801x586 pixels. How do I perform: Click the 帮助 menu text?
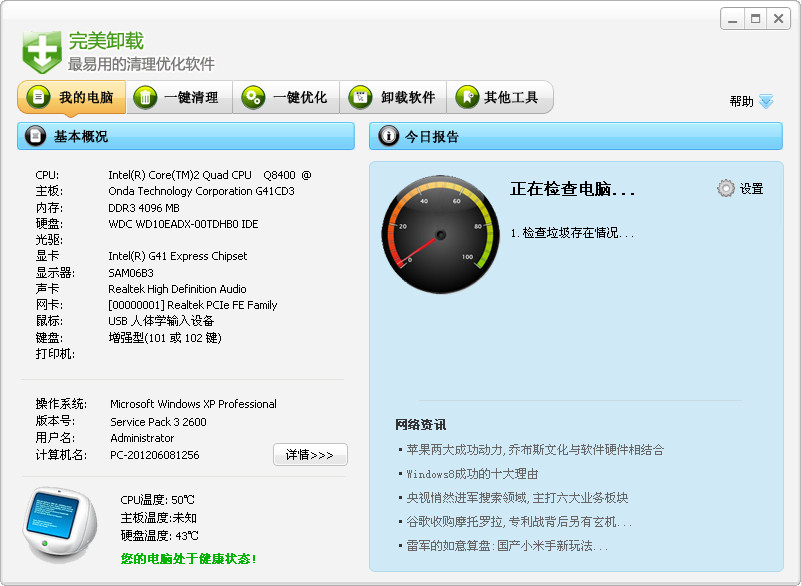[741, 101]
